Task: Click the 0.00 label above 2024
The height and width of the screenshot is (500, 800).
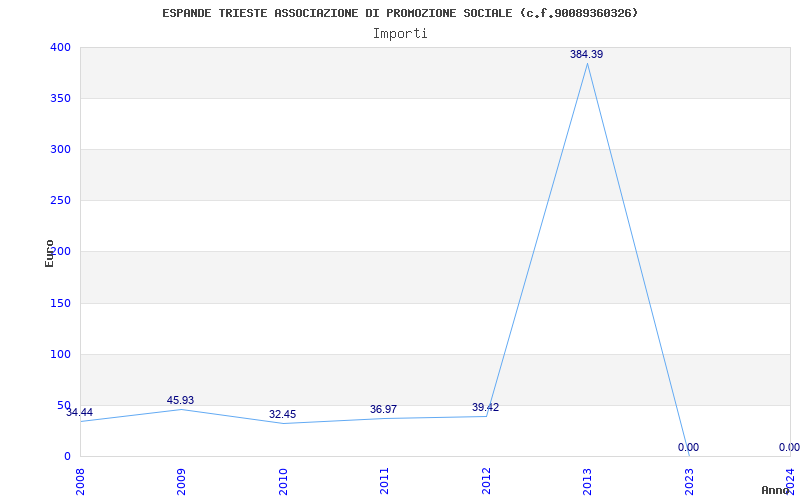Action: [x=789, y=447]
